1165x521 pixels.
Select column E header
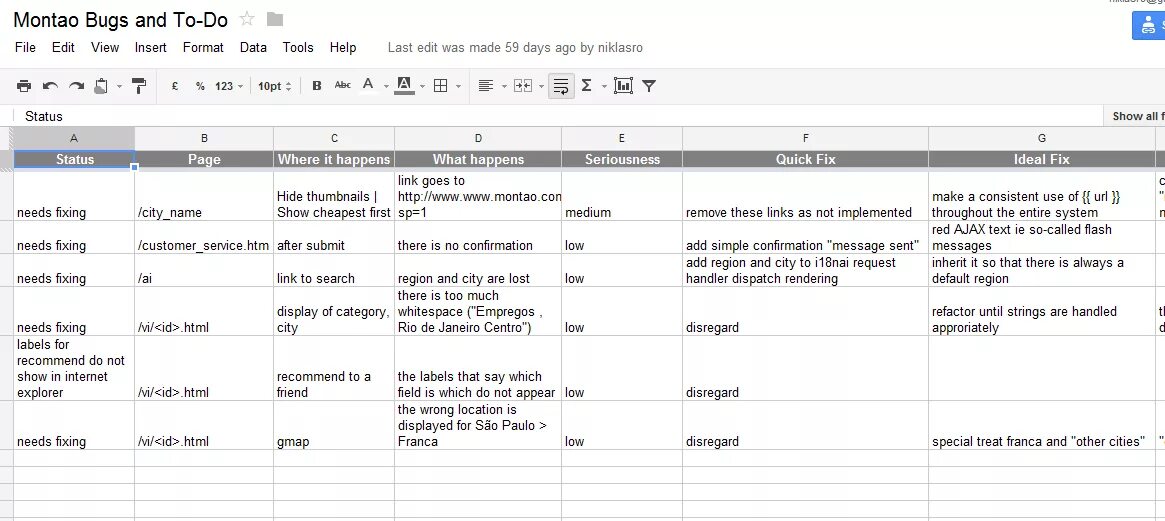coord(622,137)
